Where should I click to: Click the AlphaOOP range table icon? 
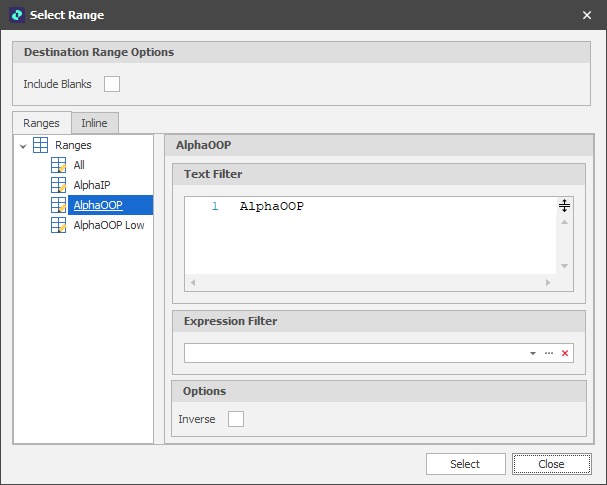(x=59, y=205)
